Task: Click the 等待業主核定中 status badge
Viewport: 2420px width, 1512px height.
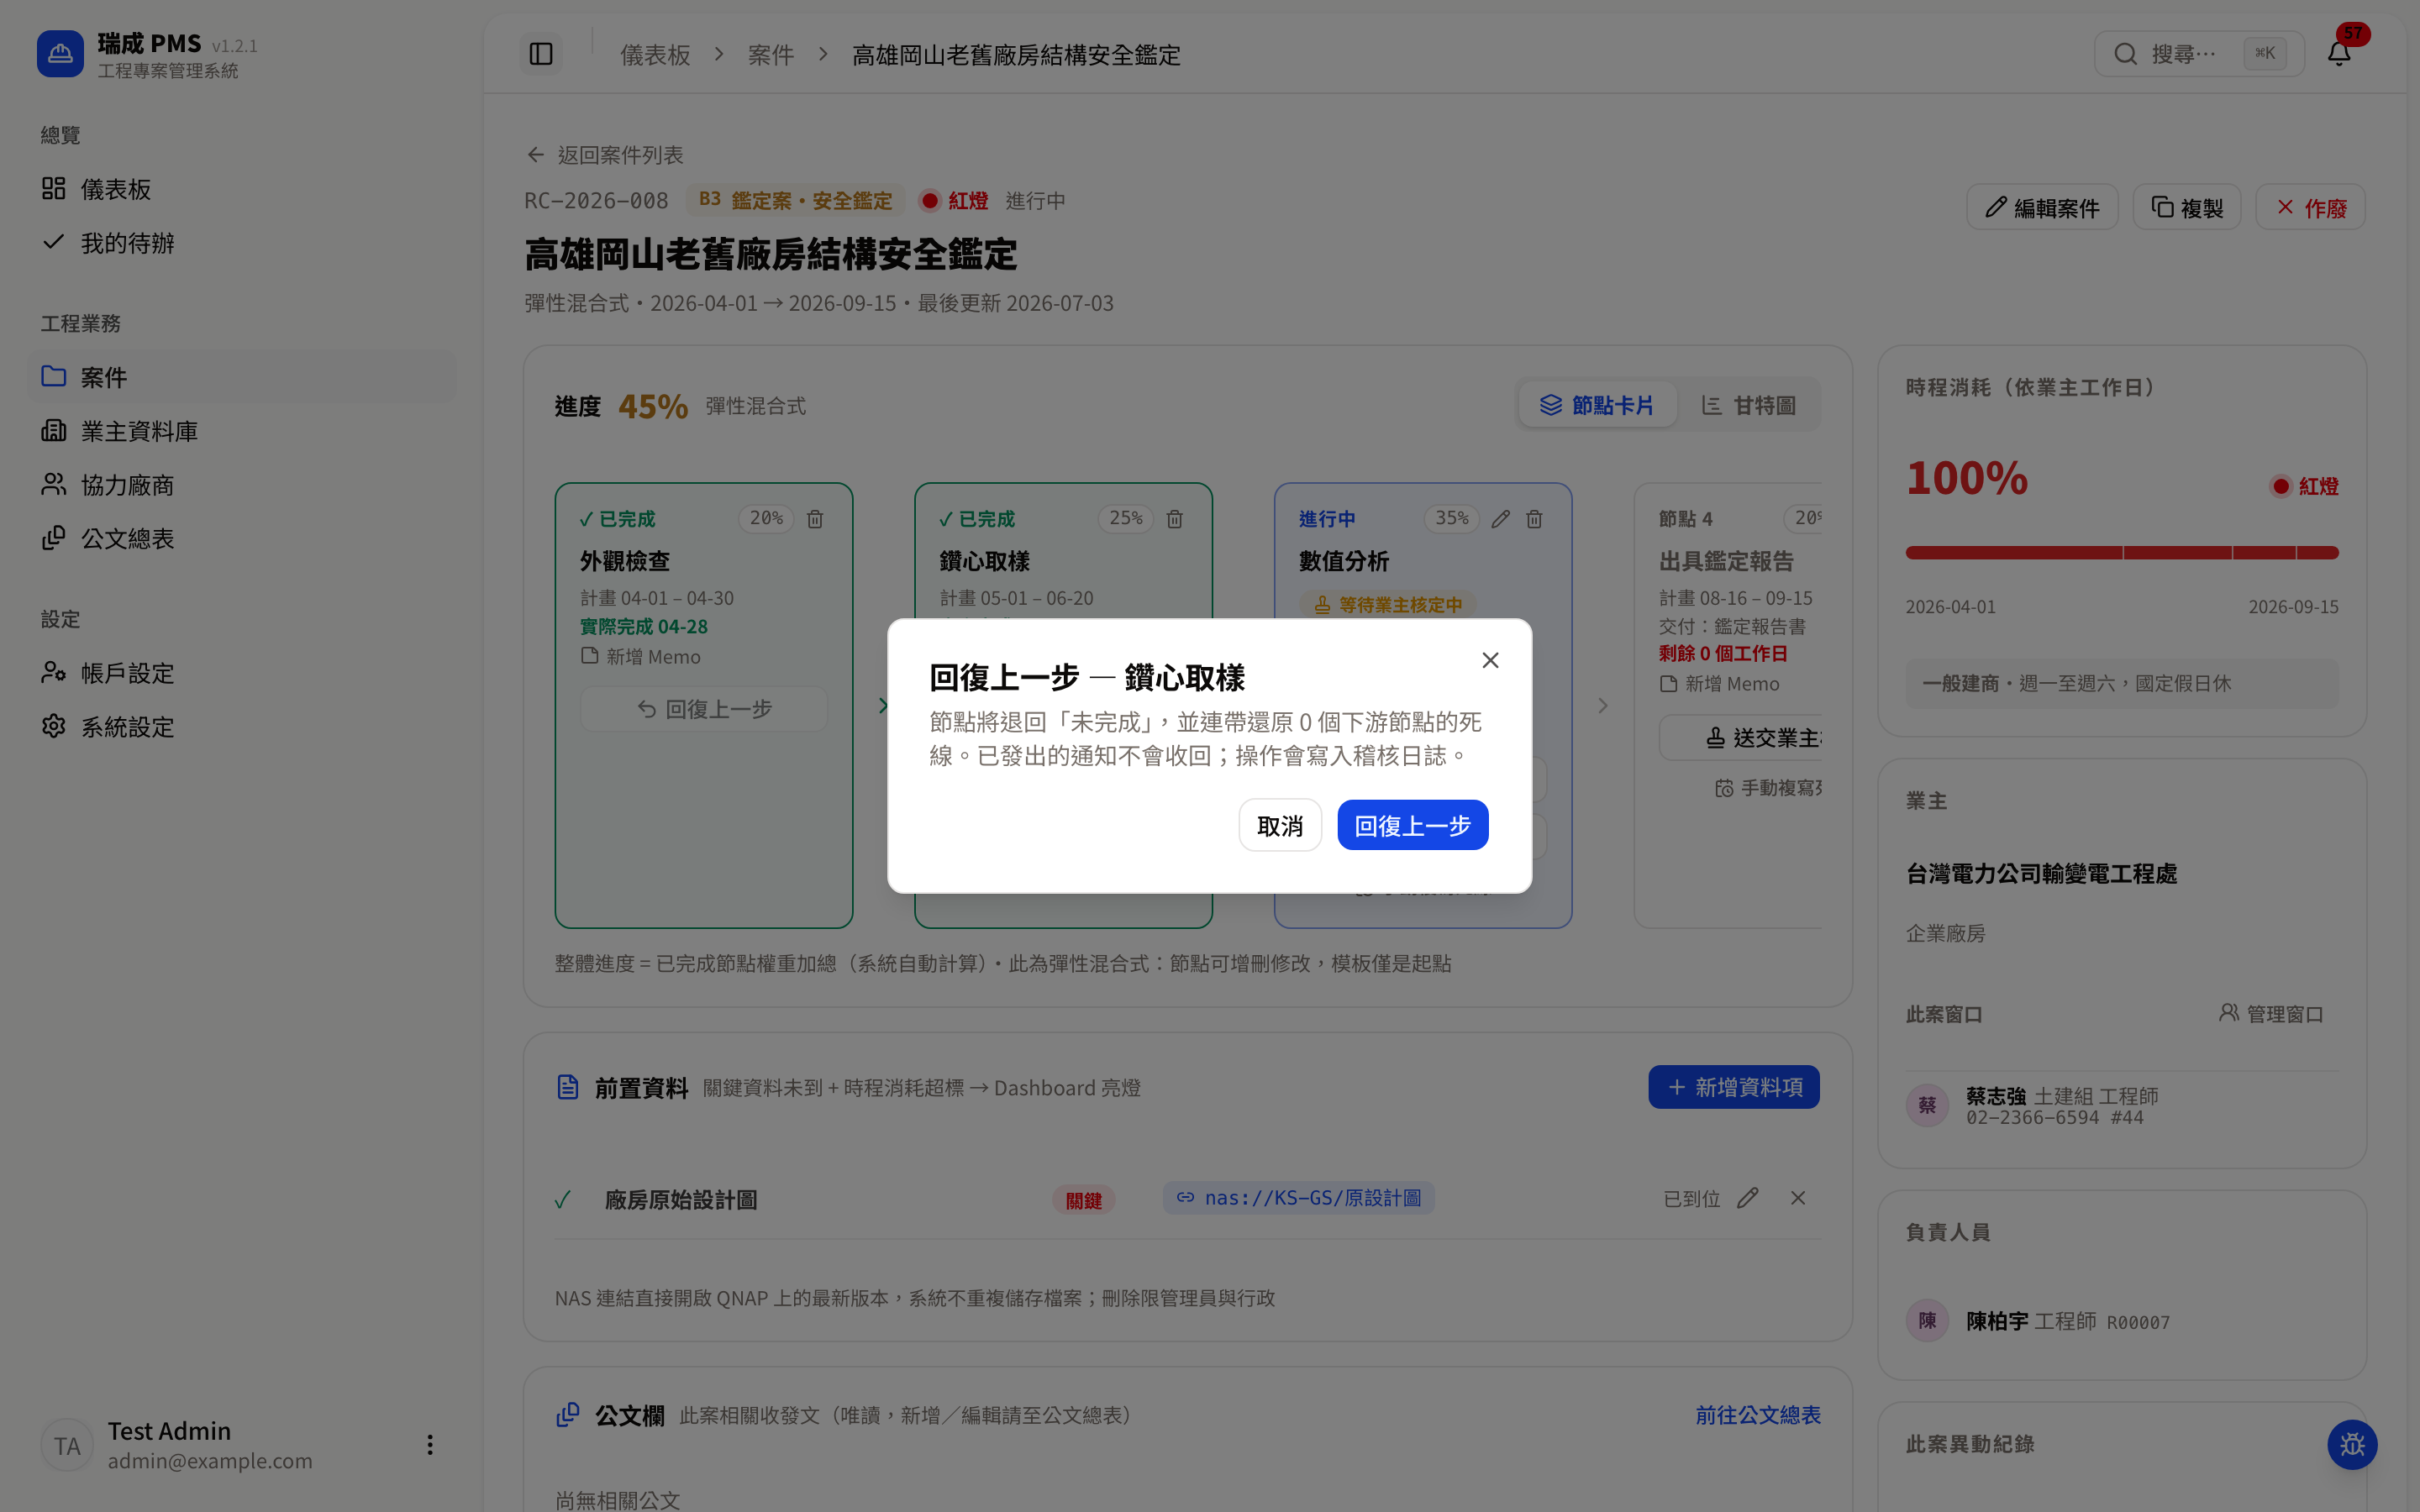Action: point(1388,605)
